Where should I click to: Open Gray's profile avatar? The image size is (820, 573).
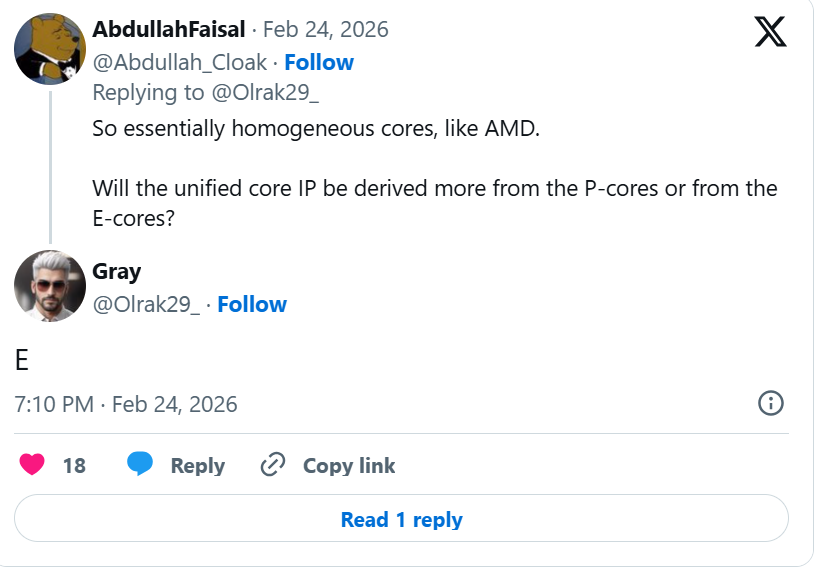[x=50, y=286]
